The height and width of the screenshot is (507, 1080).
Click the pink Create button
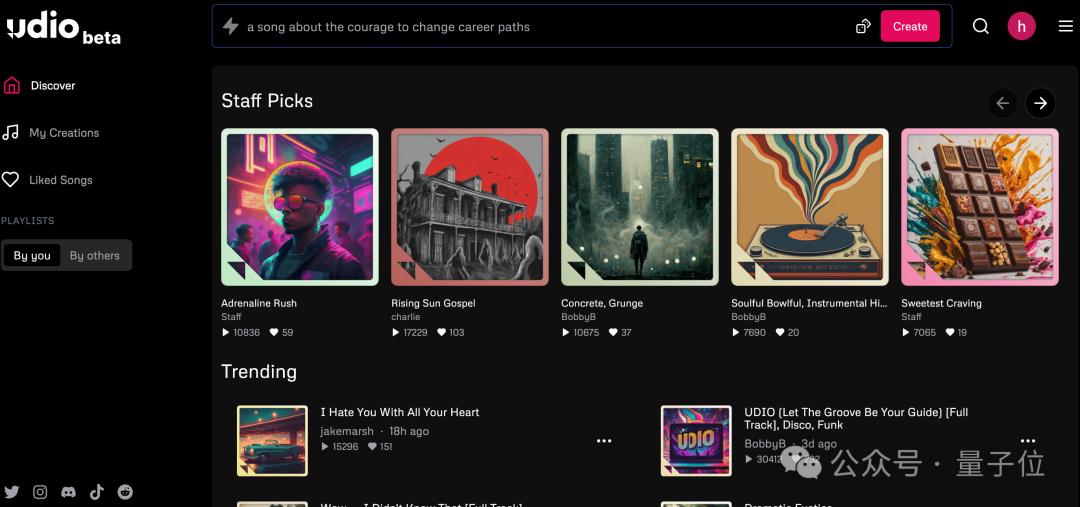point(910,26)
